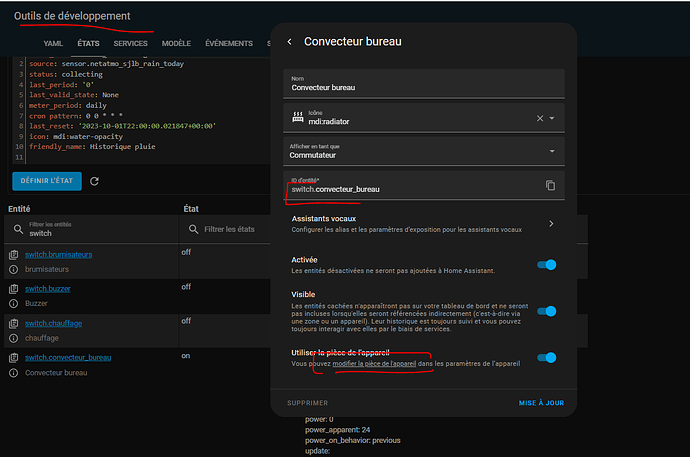Click the État column header
Viewport: 690px width, 457px height.
click(x=191, y=209)
